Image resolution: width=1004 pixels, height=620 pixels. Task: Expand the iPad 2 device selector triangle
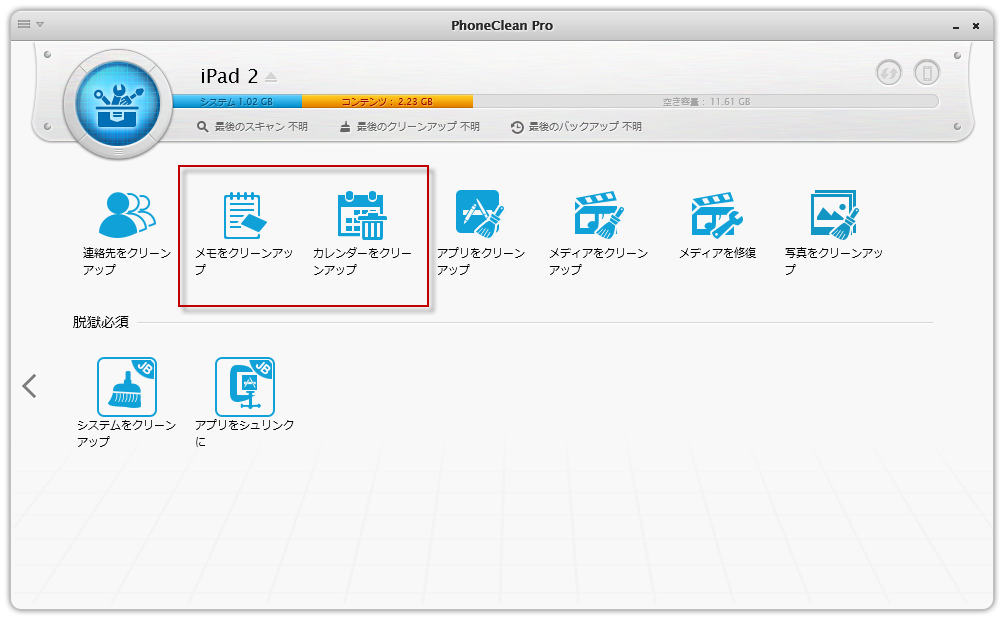tap(271, 77)
